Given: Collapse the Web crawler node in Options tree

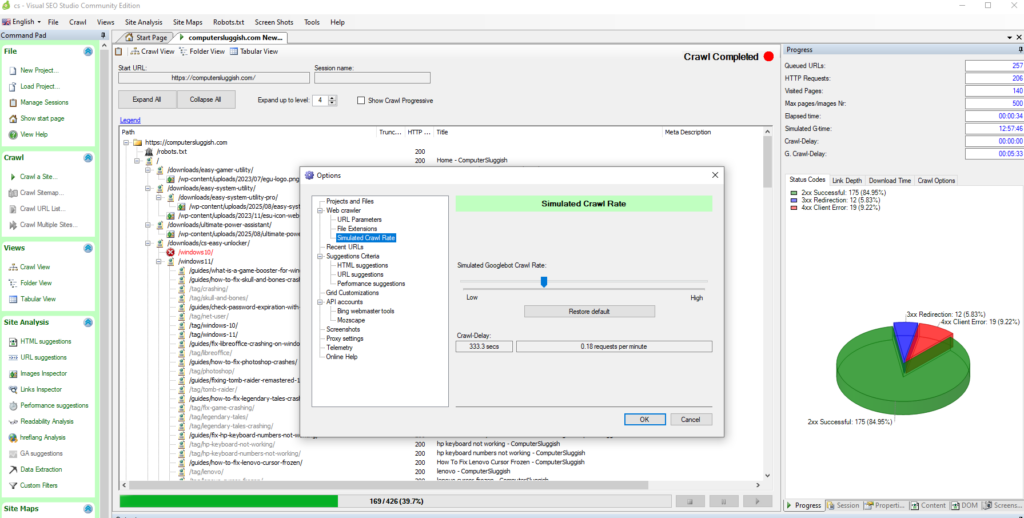Looking at the screenshot, I should click(320, 211).
